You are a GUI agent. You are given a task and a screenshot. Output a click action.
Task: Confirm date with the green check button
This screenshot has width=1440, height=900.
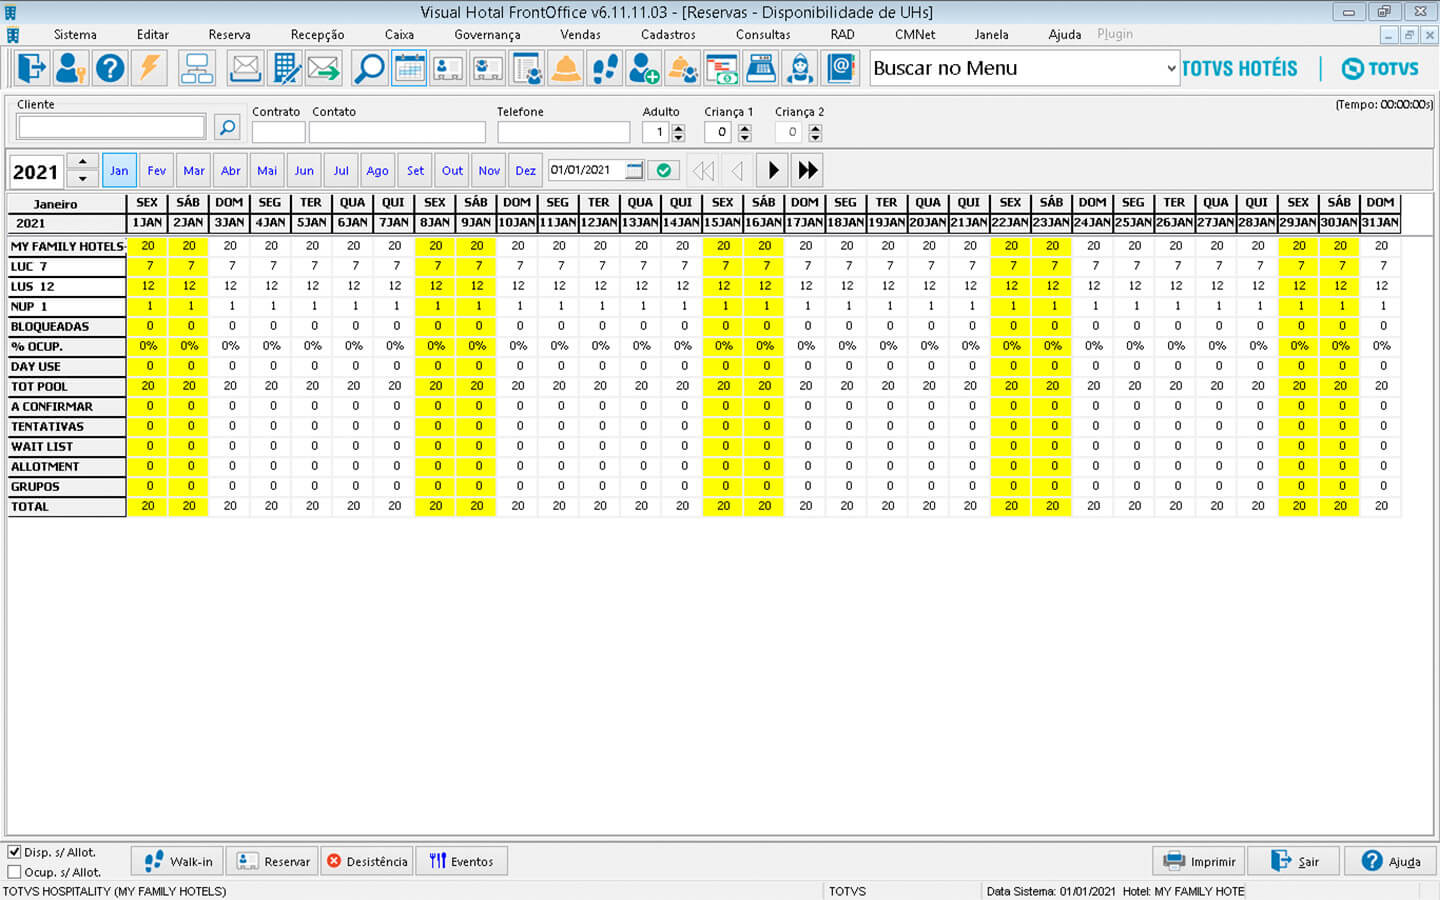pyautogui.click(x=663, y=170)
